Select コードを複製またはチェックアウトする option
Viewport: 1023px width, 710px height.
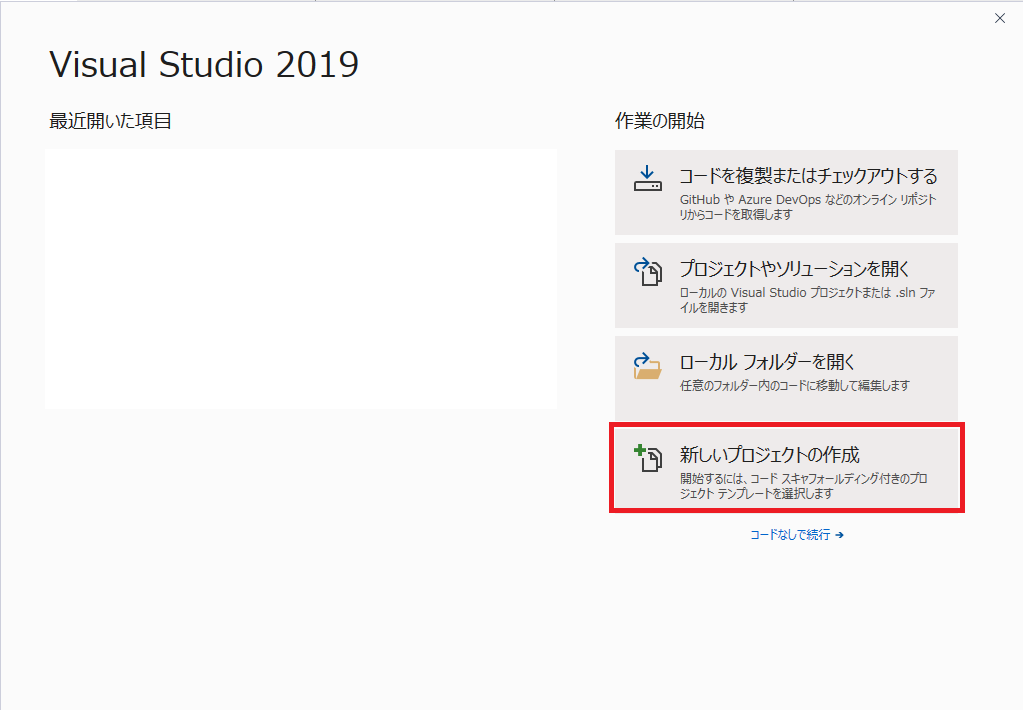(786, 191)
